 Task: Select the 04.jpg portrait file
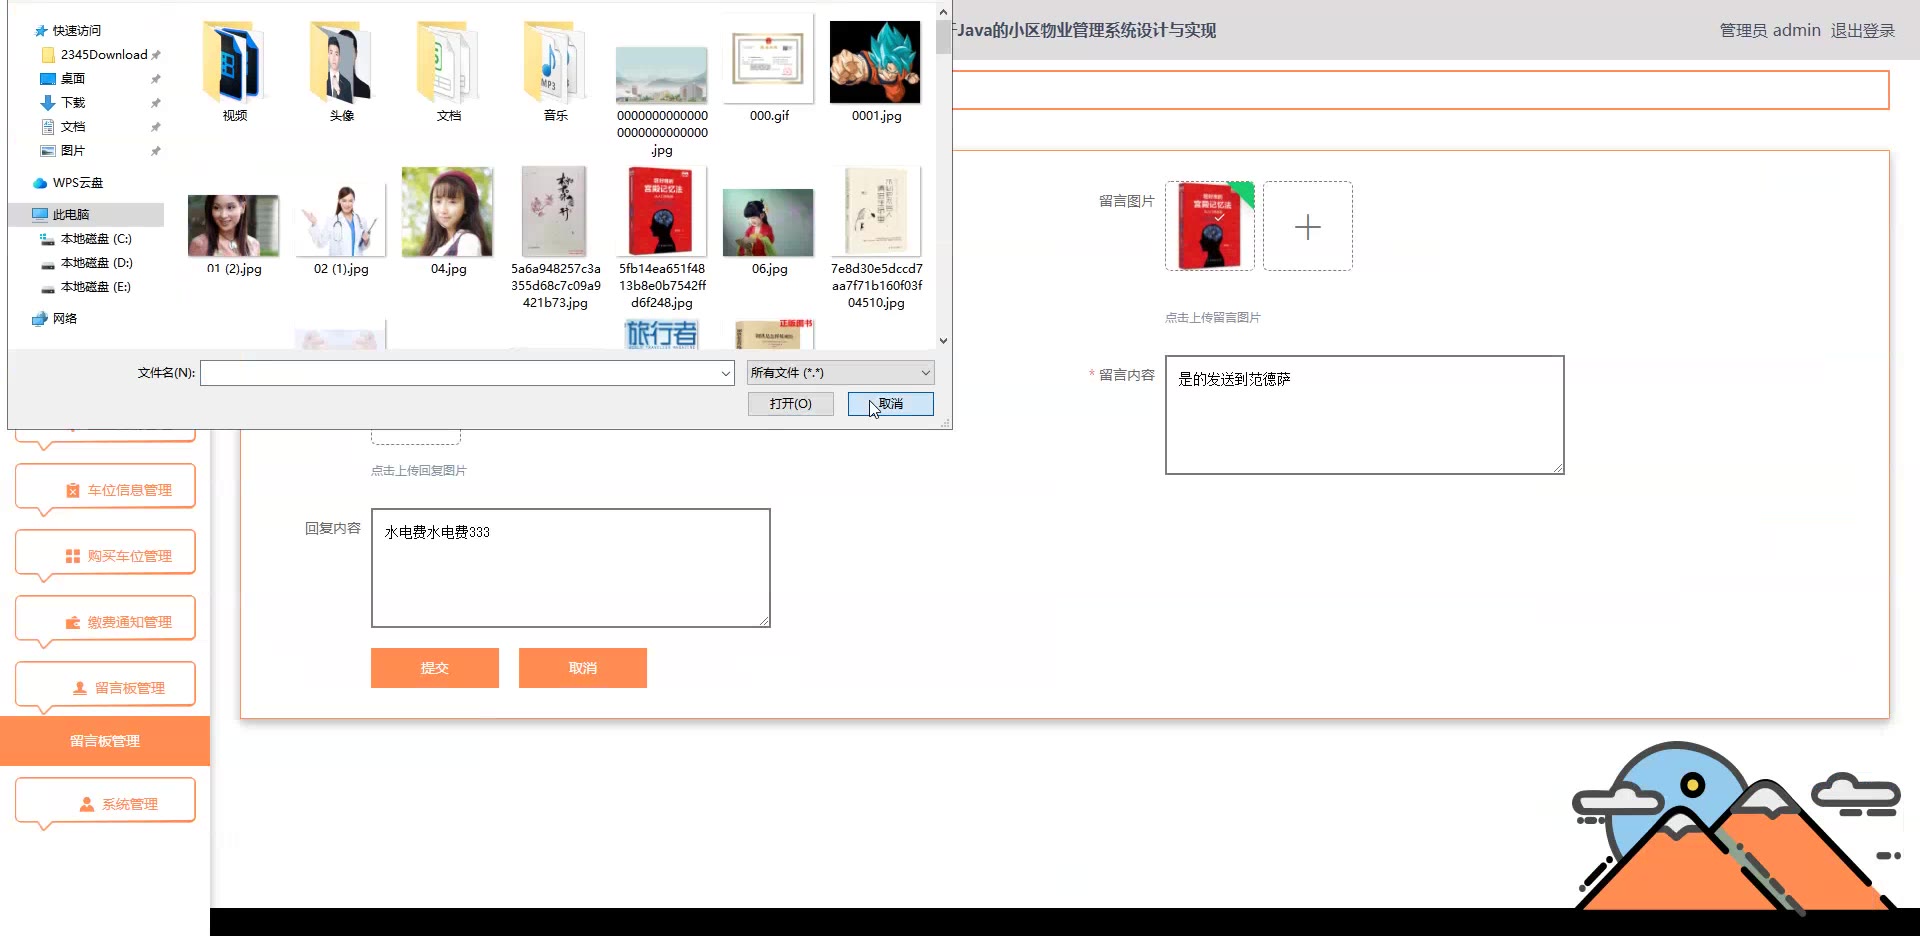pos(447,212)
